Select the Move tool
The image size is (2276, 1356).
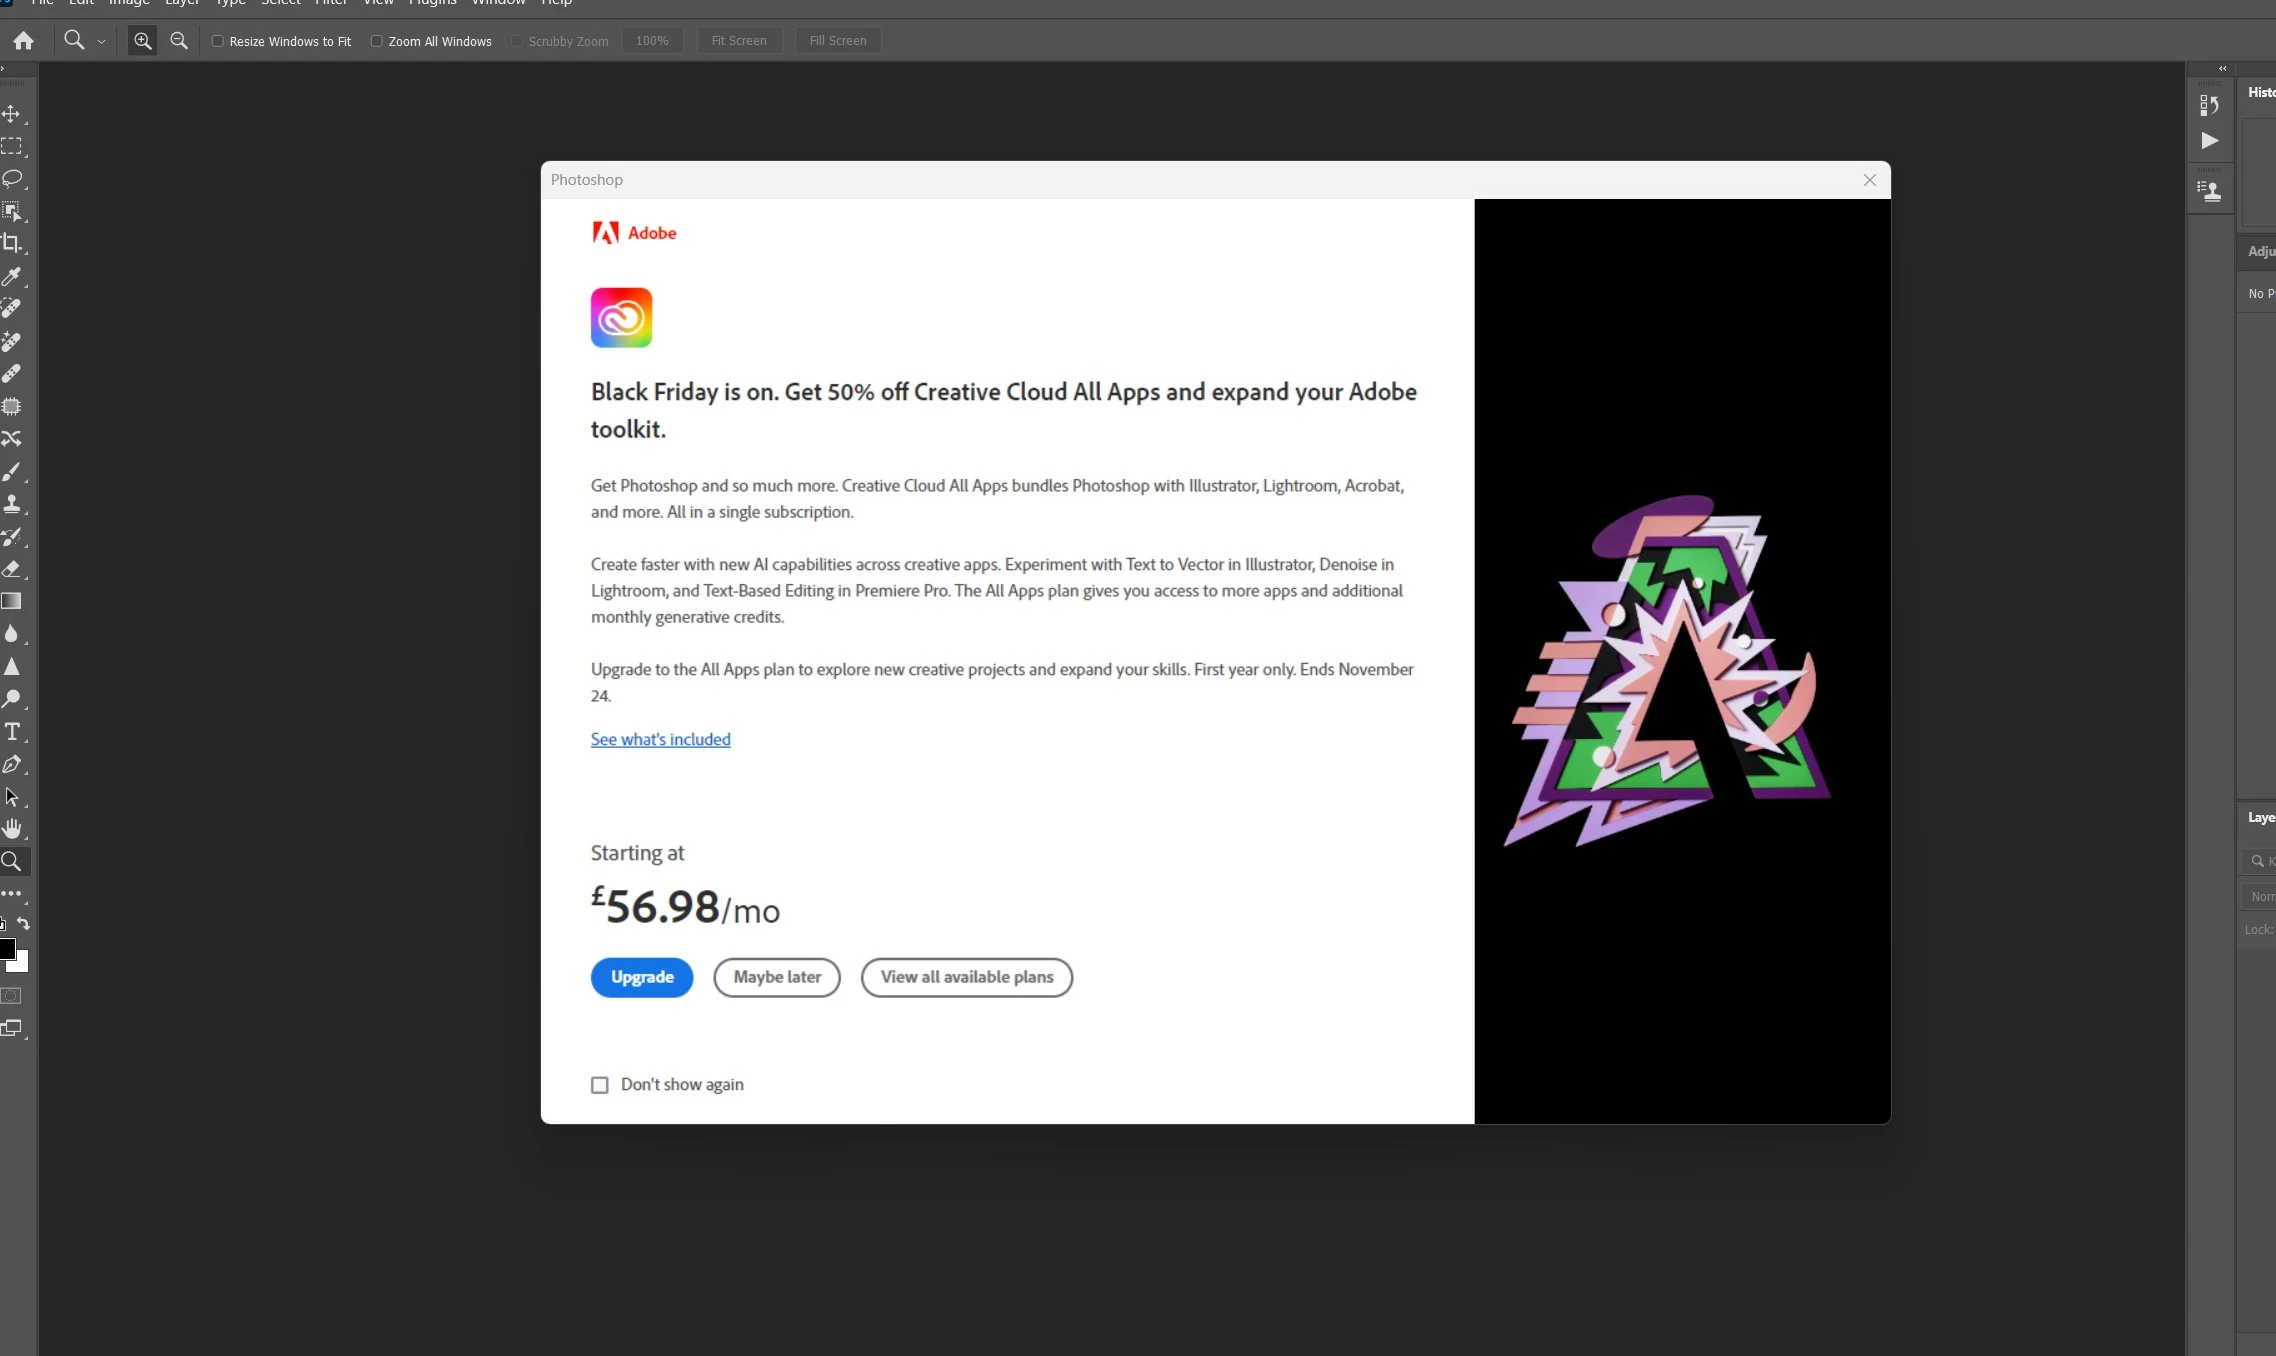click(x=11, y=114)
